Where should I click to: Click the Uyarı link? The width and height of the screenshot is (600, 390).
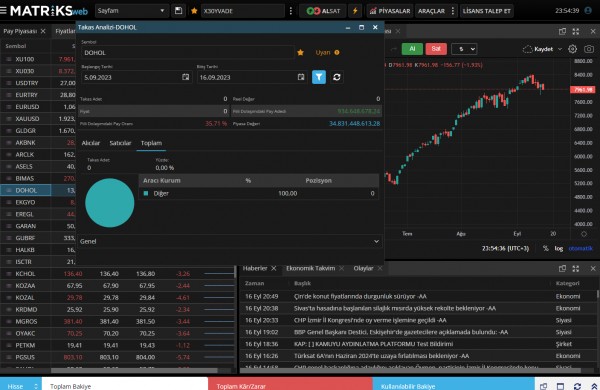tap(323, 52)
